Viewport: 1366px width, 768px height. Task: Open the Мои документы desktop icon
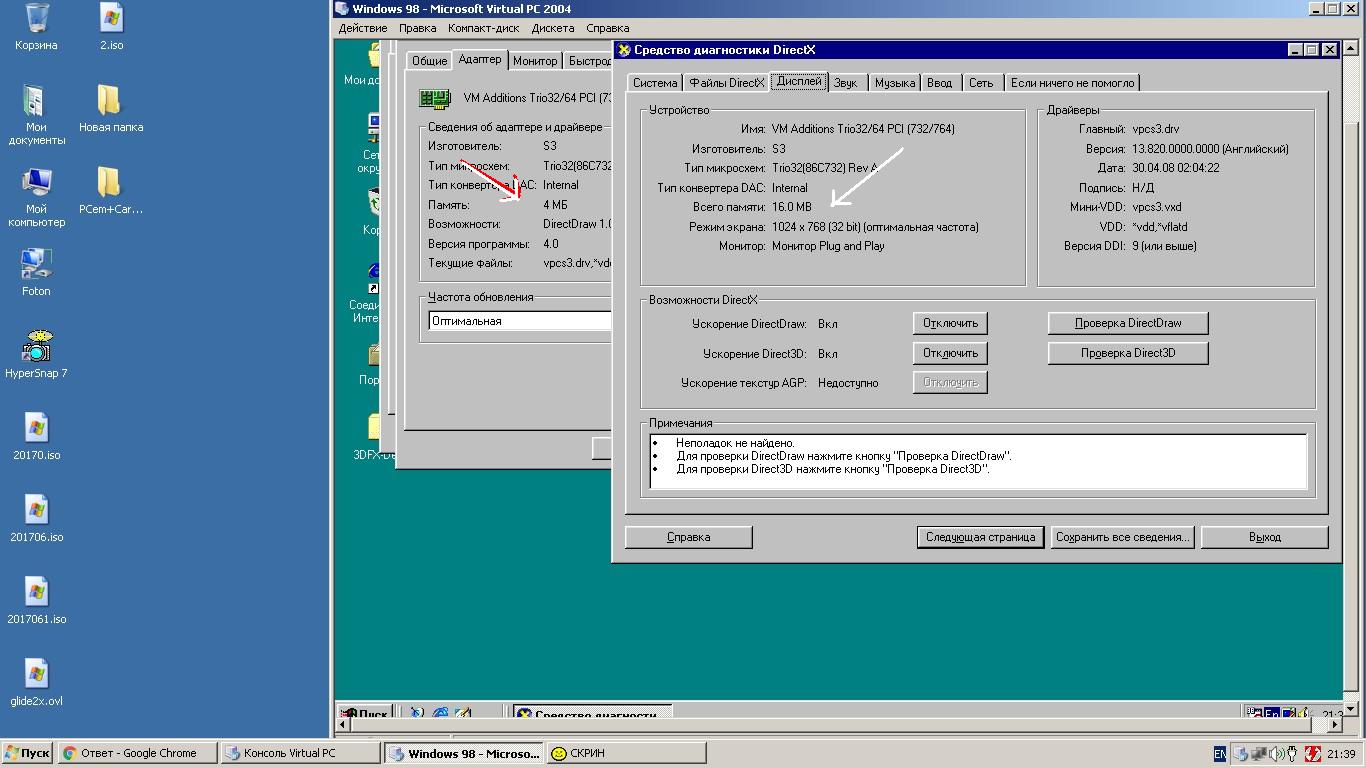click(36, 101)
